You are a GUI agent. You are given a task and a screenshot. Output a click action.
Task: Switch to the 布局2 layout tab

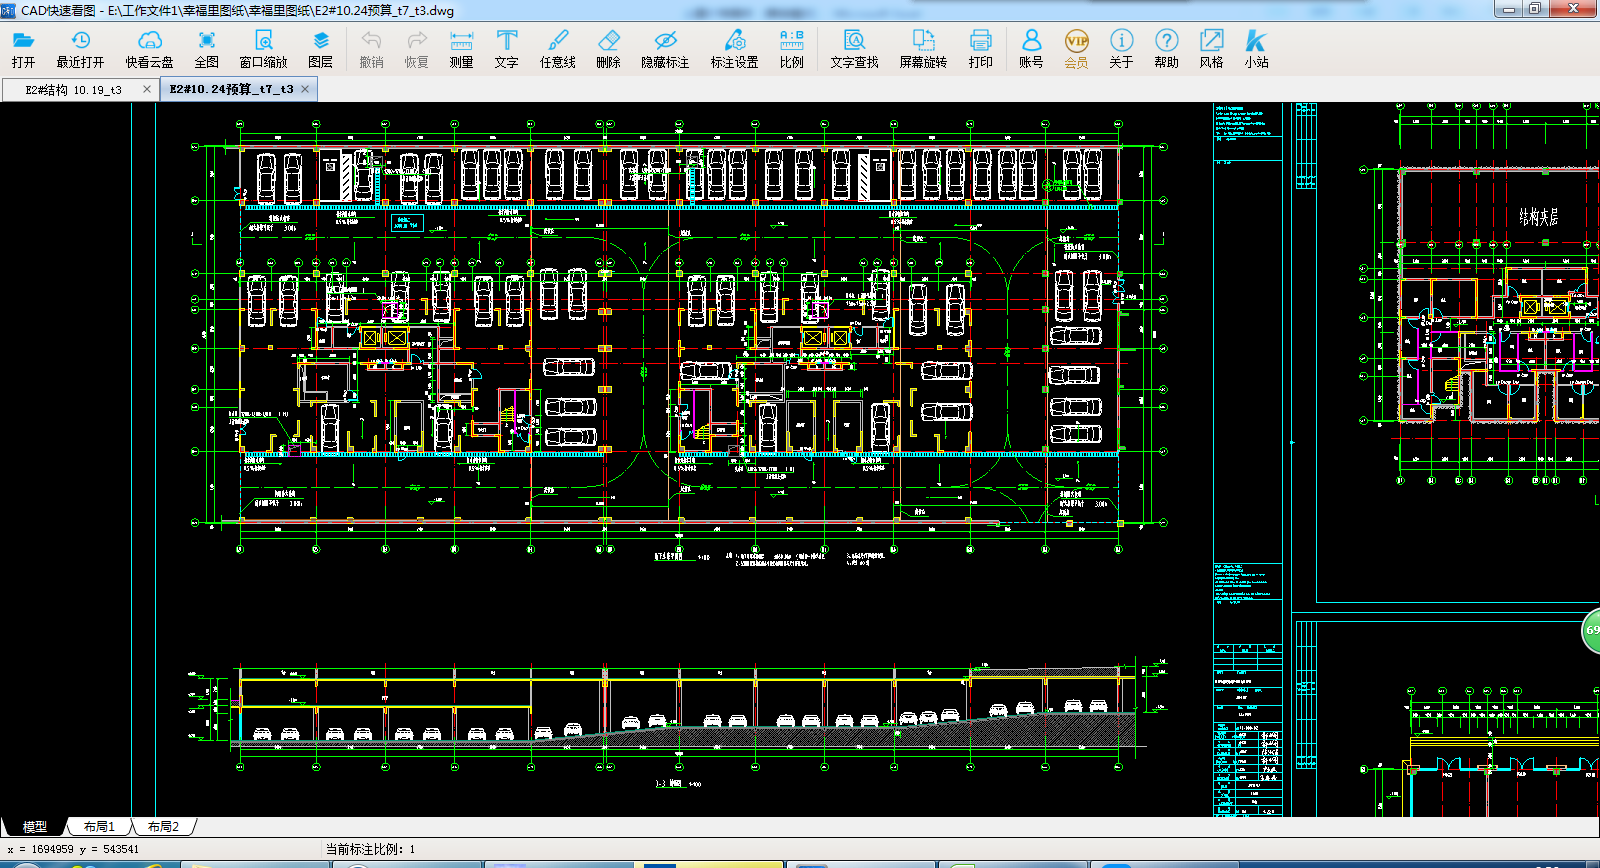click(163, 827)
